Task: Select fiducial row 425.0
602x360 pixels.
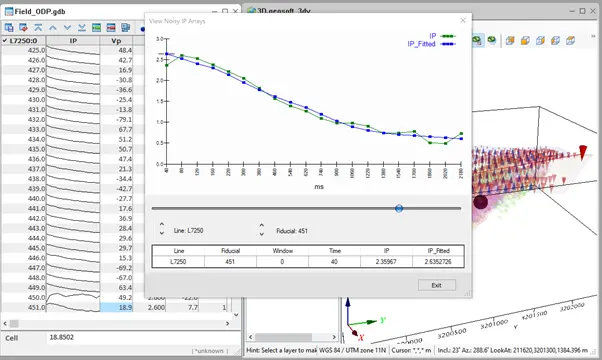Action: click(x=24, y=50)
